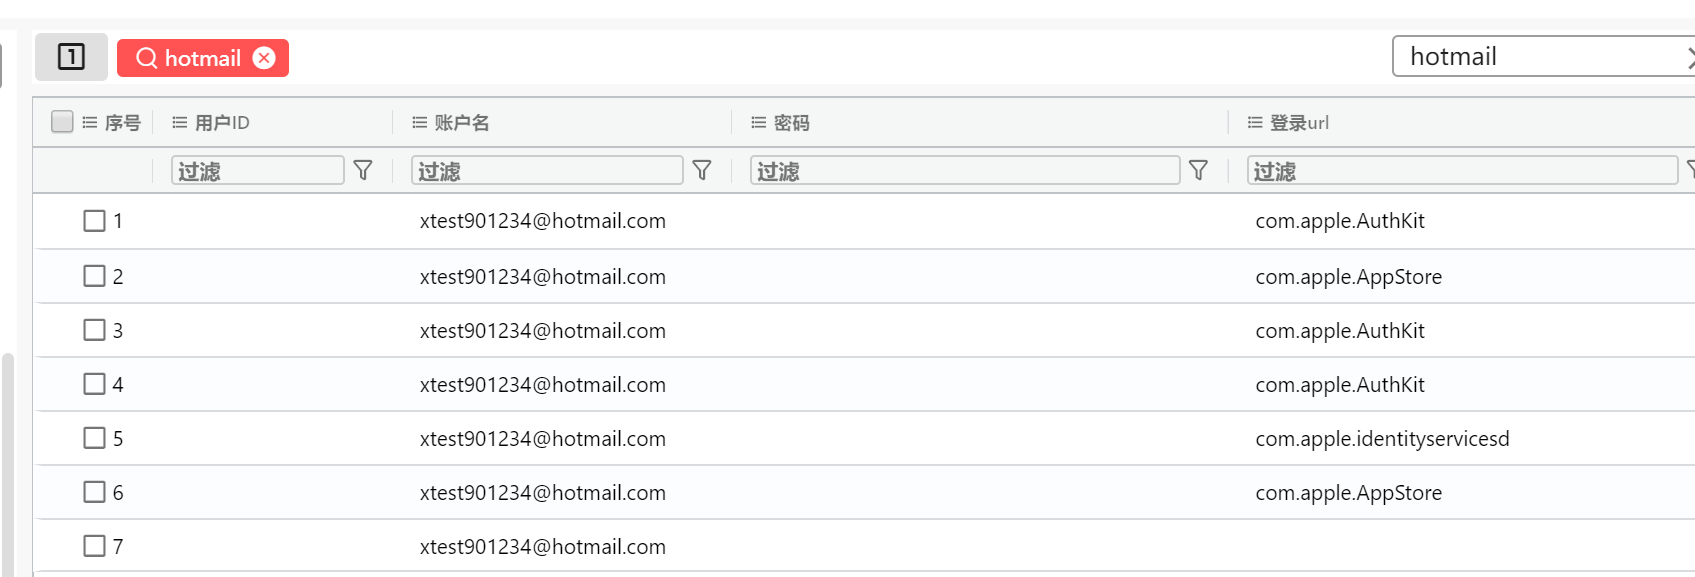Check the checkbox for row 1
1695x577 pixels.
point(94,221)
